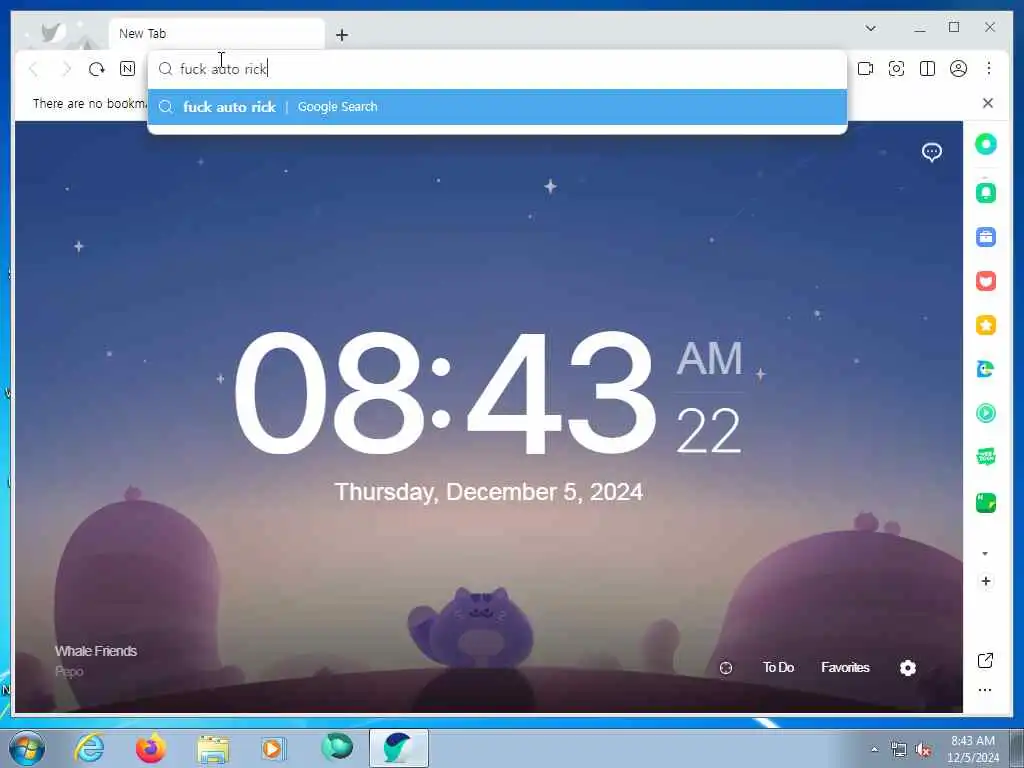Open the chat bubble icon on new tab page
The width and height of the screenshot is (1024, 768).
(x=932, y=153)
